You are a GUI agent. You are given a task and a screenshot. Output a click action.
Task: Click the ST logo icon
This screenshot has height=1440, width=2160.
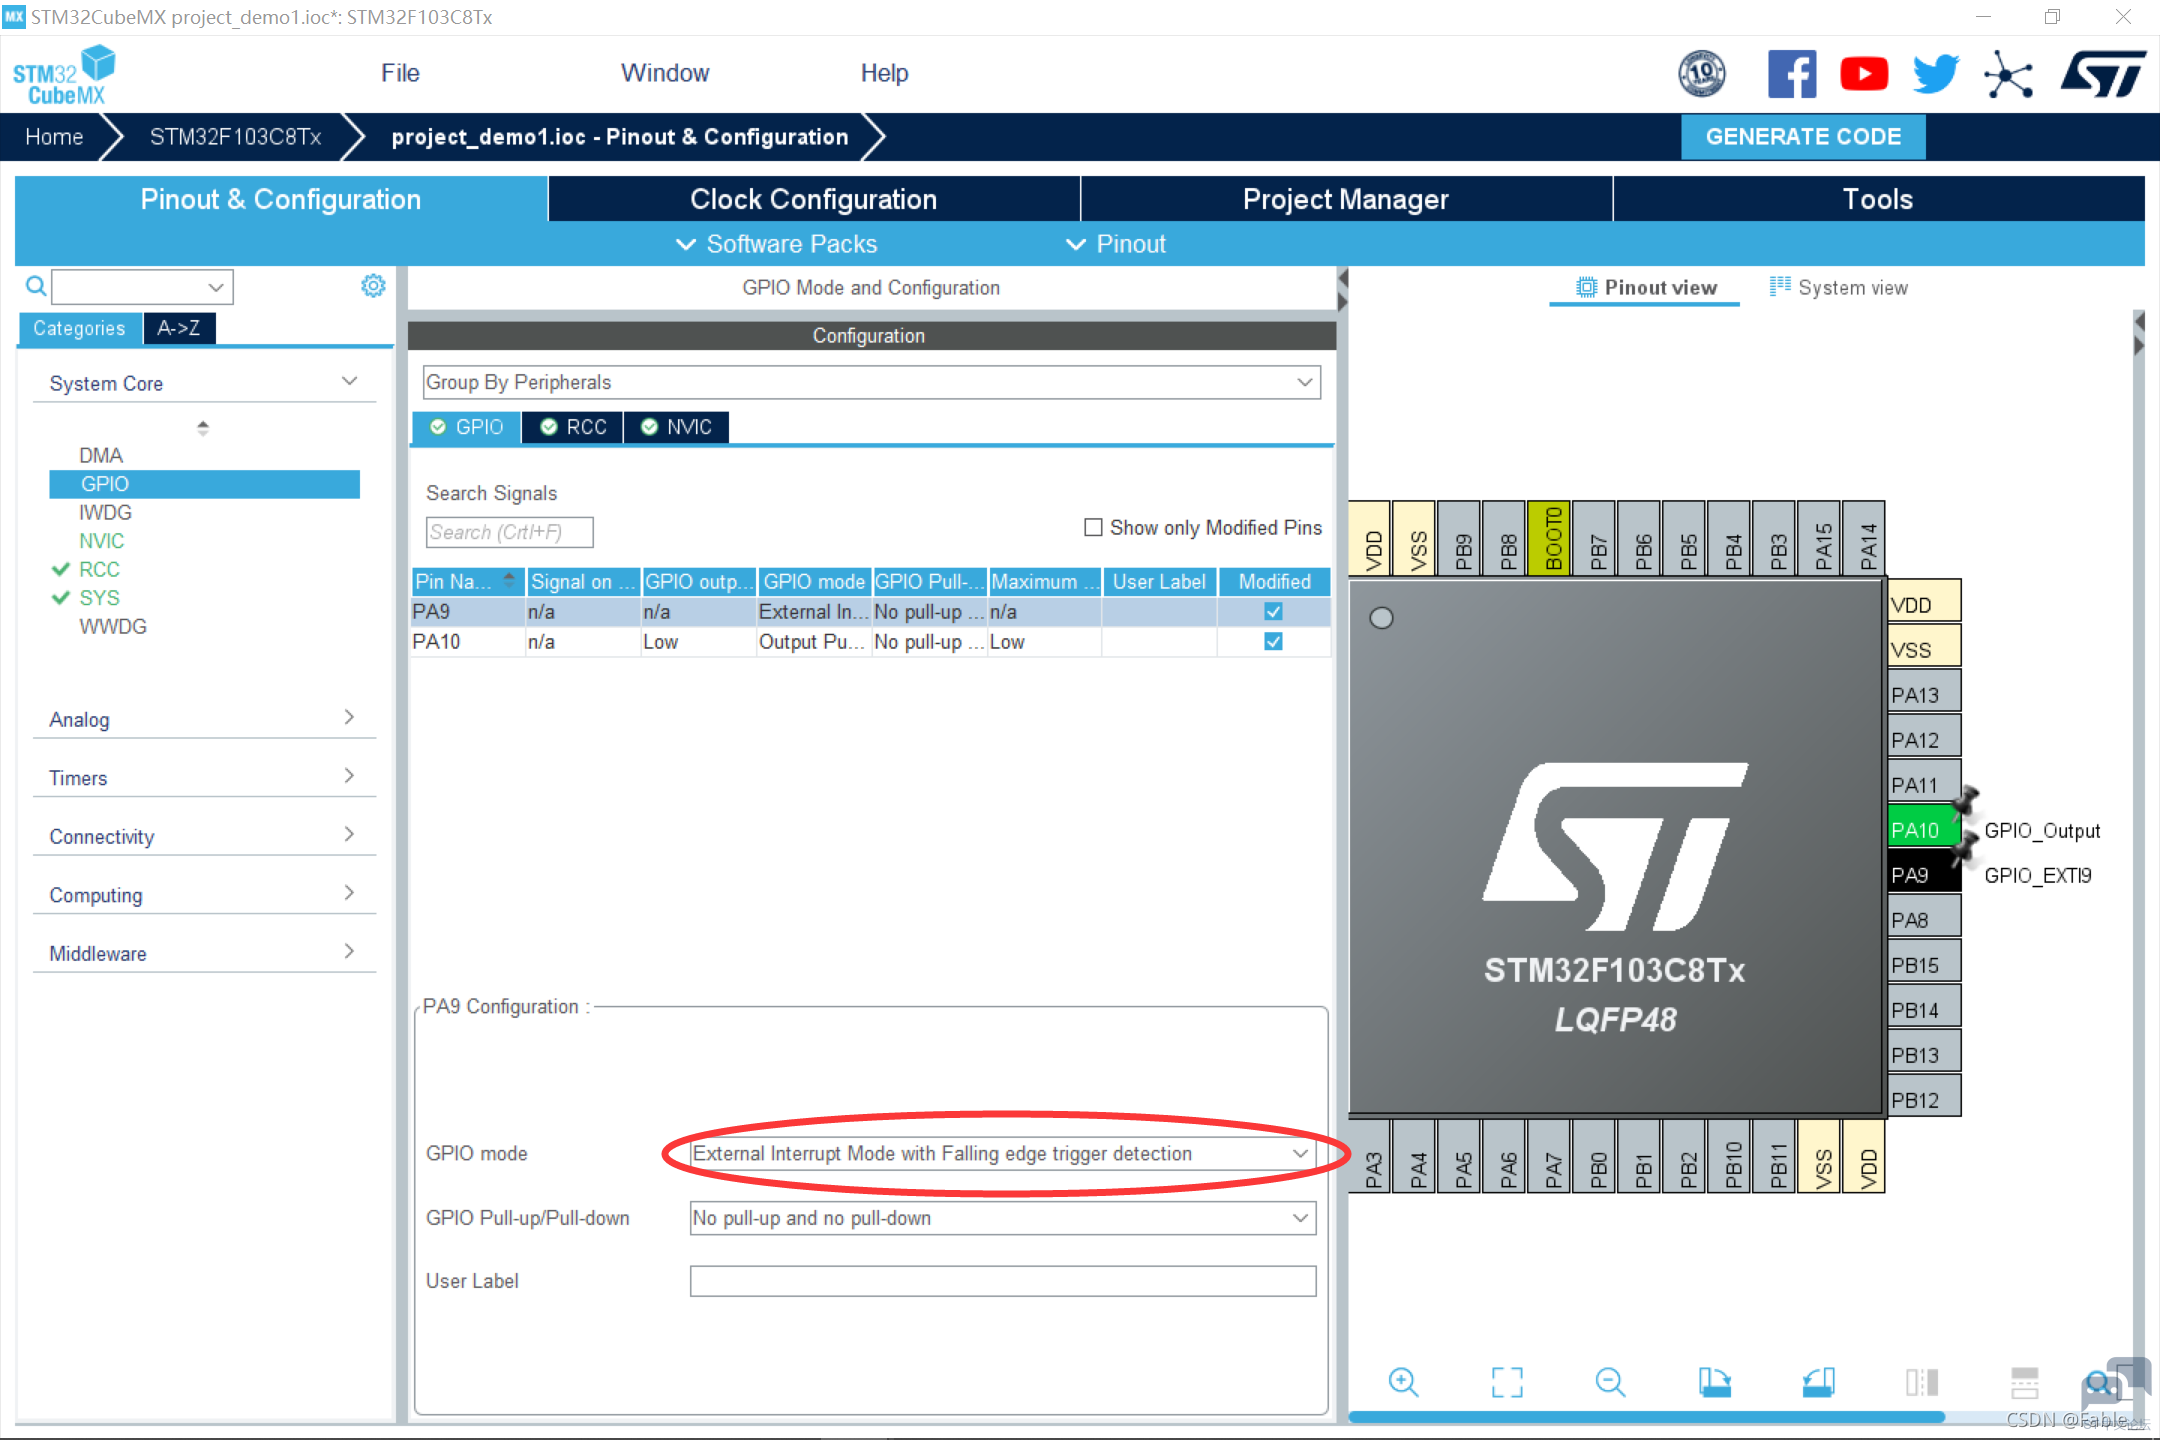point(2102,74)
